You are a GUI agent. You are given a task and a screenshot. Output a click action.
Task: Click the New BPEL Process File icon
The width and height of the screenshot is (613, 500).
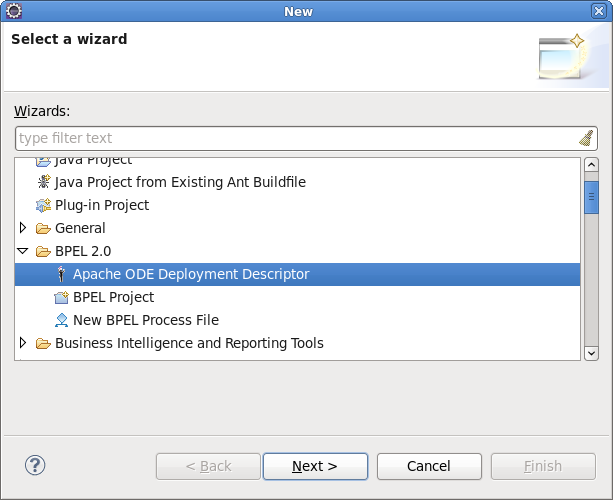click(x=61, y=320)
